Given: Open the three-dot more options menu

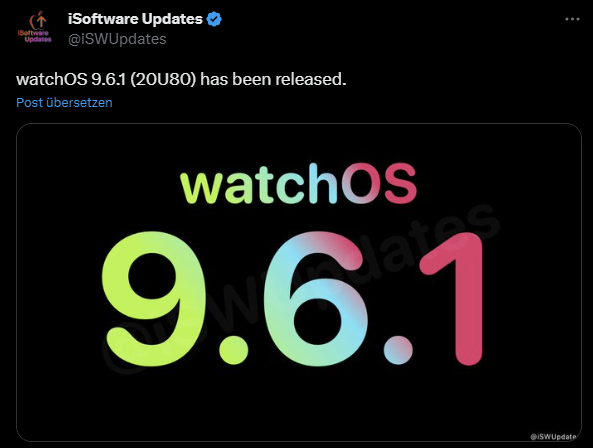Looking at the screenshot, I should tap(572, 19).
